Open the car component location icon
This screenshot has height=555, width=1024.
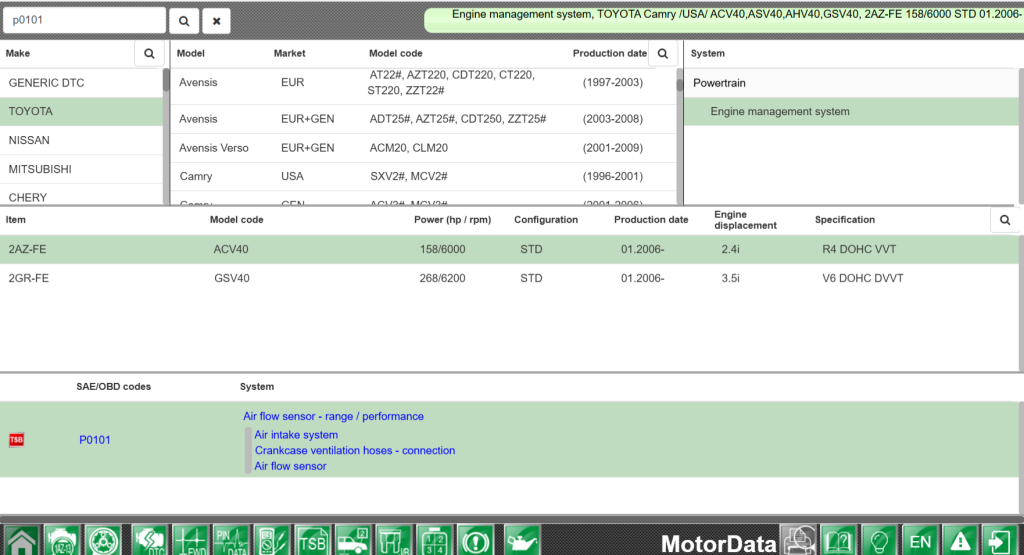coord(353,541)
